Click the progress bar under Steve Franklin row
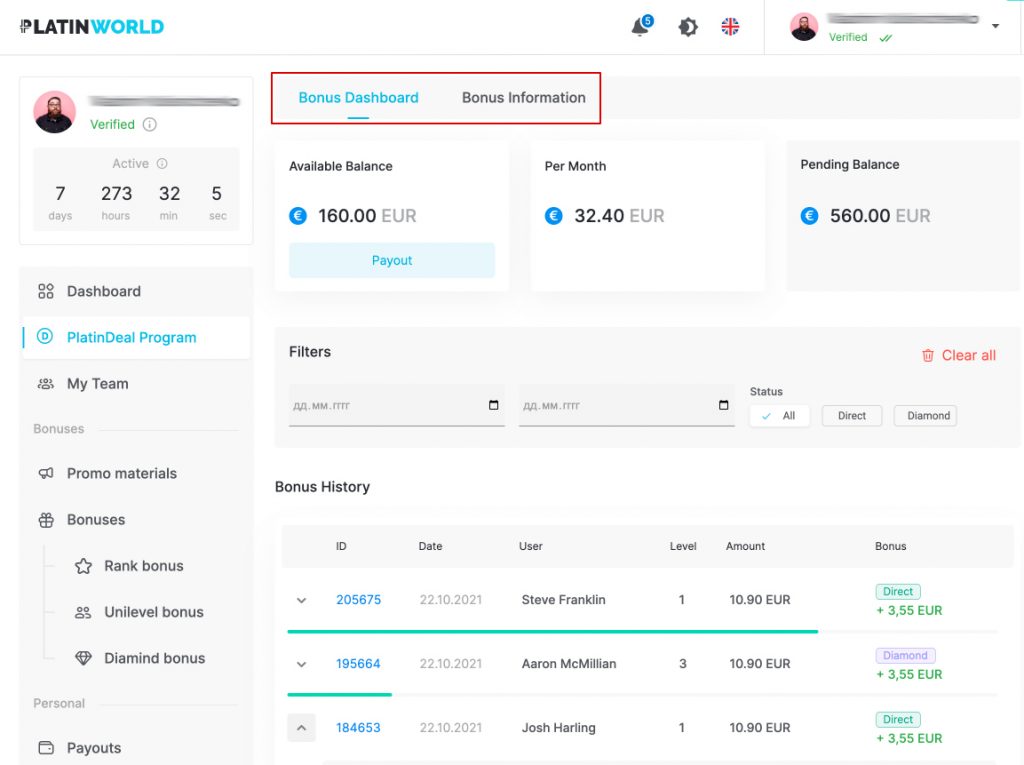Image resolution: width=1024 pixels, height=765 pixels. pos(552,632)
